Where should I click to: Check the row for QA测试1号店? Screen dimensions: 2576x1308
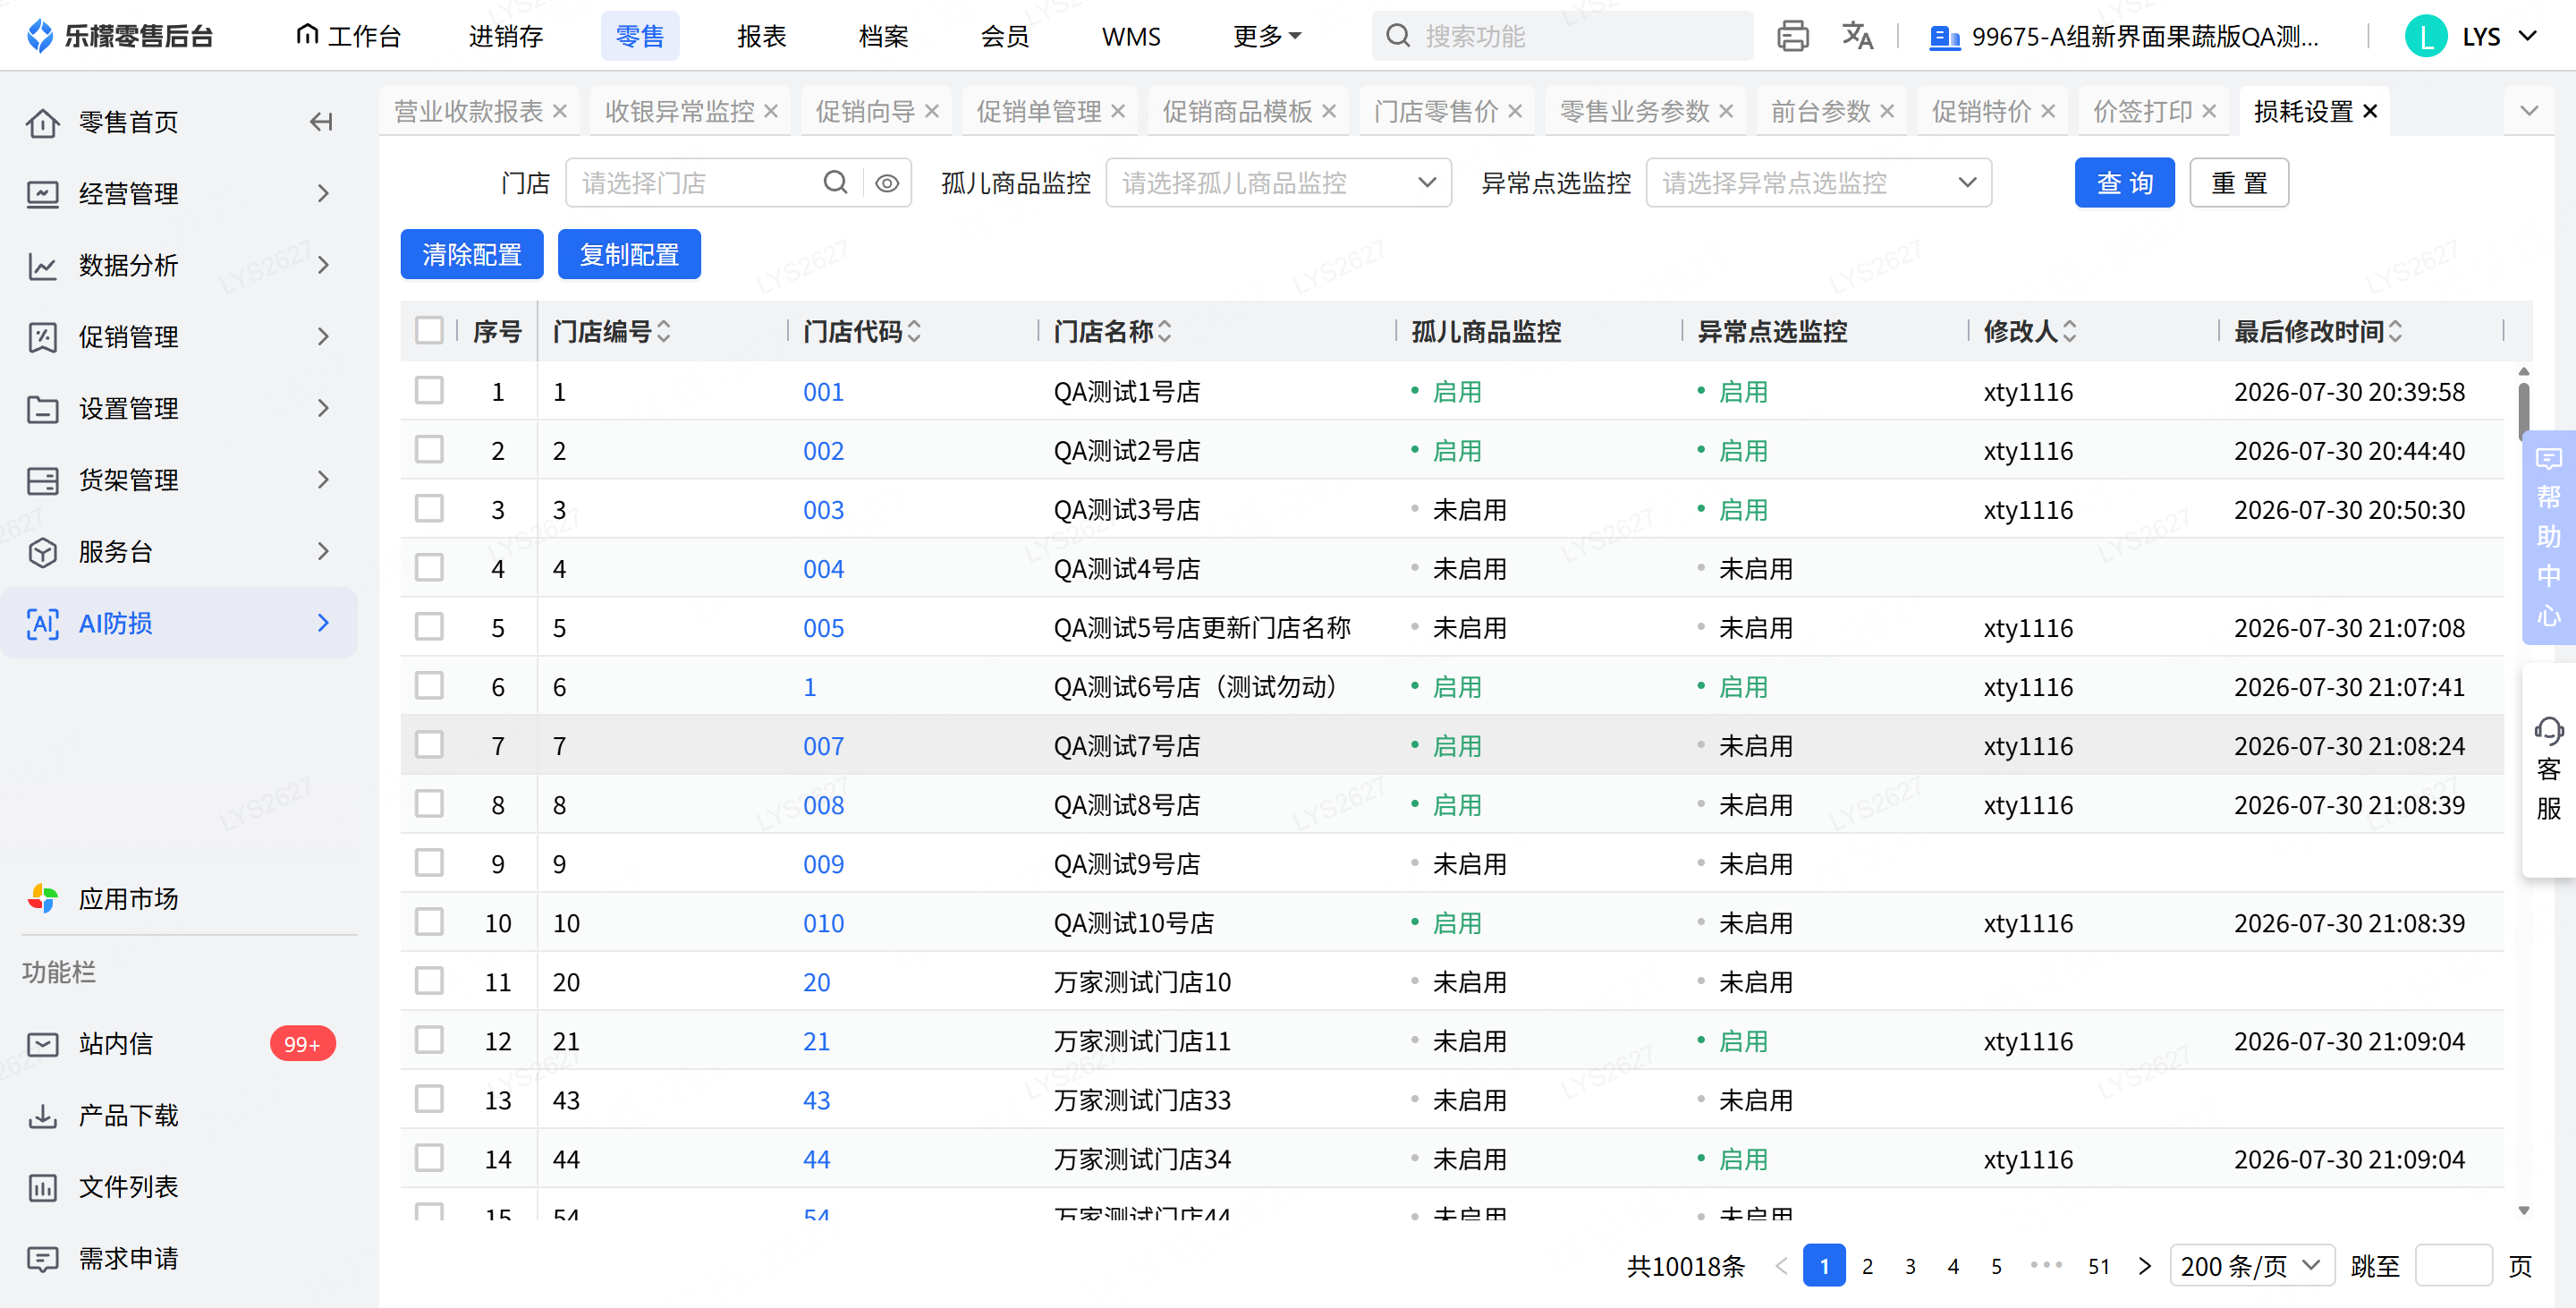point(429,390)
